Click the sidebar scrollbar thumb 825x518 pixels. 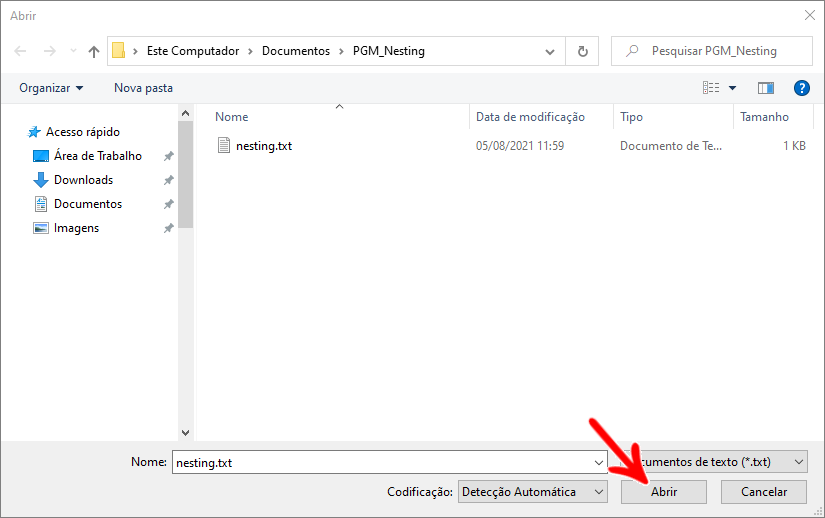tap(185, 174)
